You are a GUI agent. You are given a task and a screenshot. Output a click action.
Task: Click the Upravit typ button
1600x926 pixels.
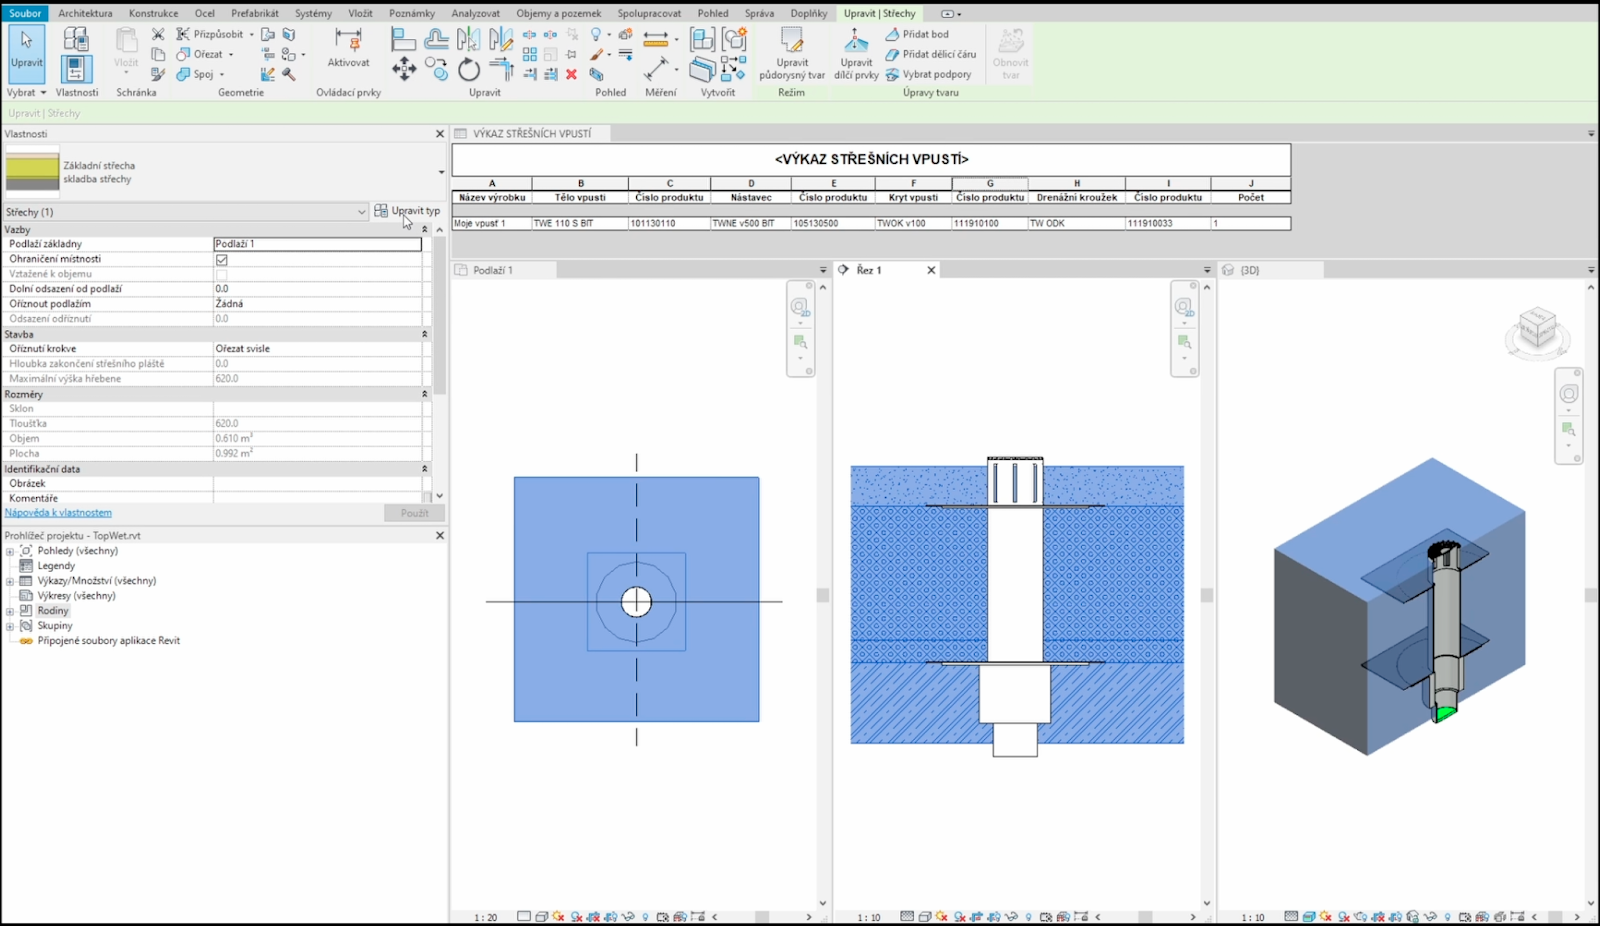407,211
